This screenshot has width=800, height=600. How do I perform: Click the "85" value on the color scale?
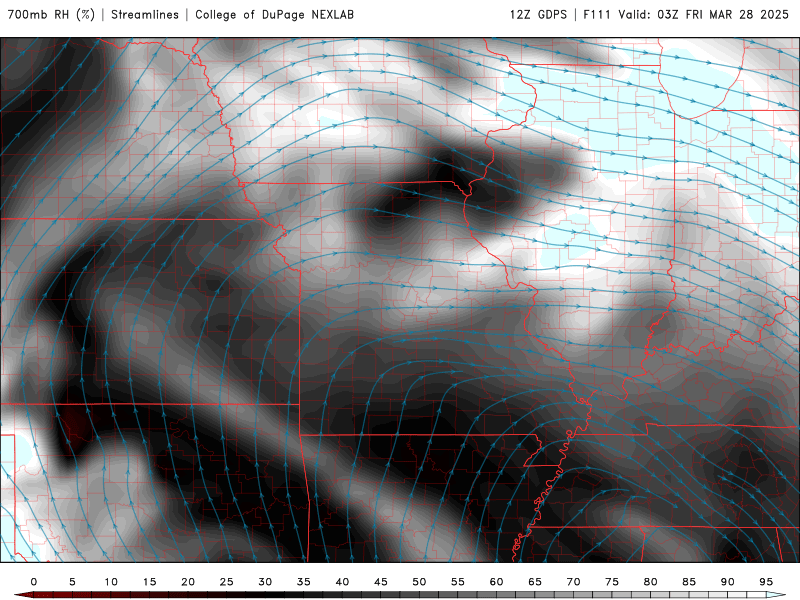tap(689, 582)
